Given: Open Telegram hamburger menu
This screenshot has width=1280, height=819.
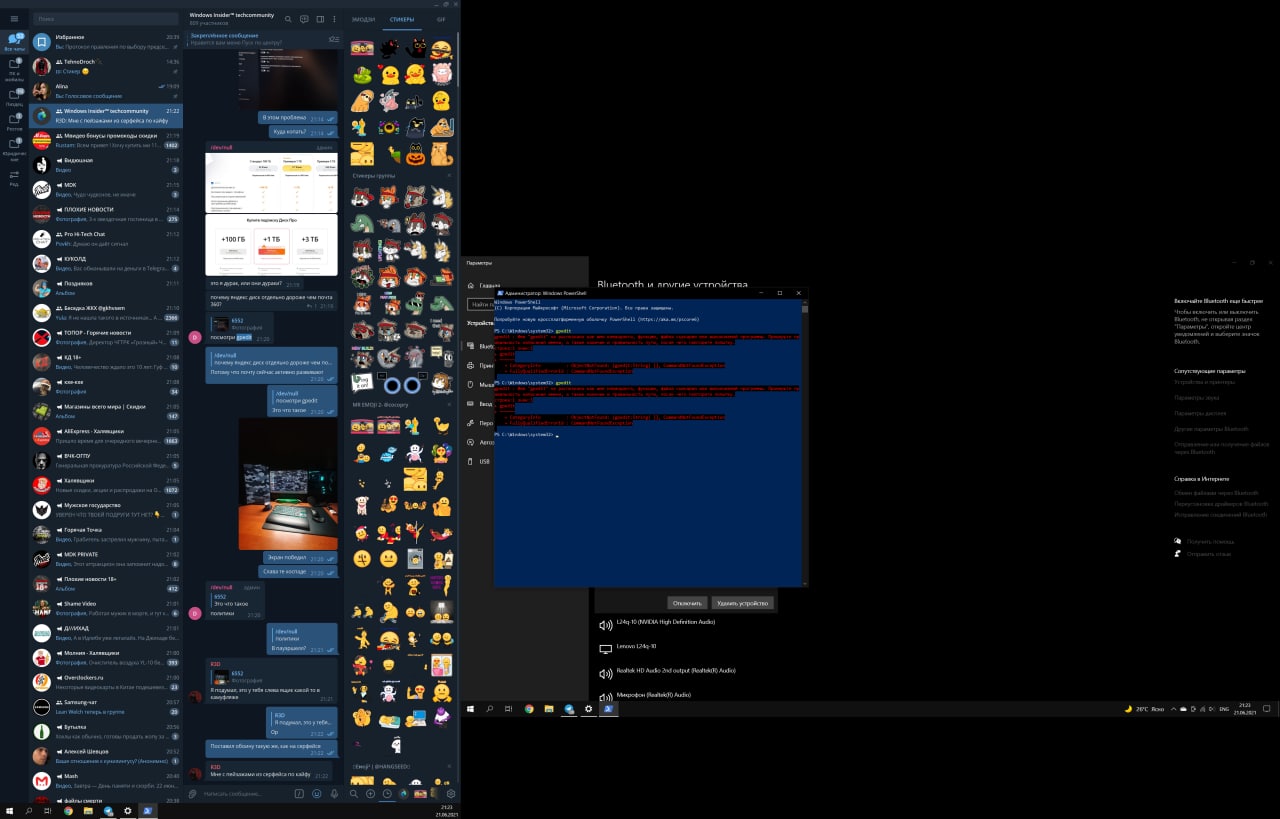Looking at the screenshot, I should tap(14, 18).
